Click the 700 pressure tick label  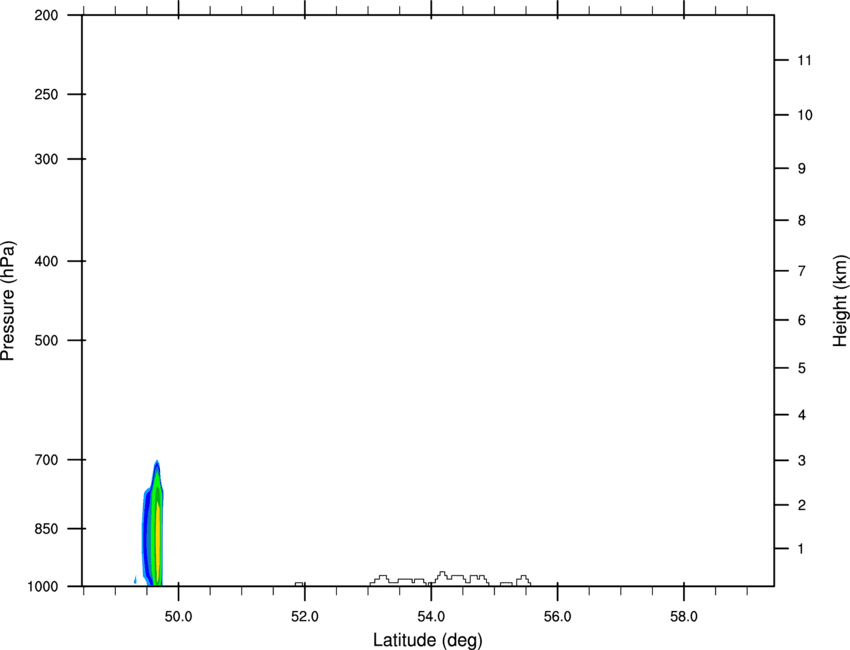[46, 460]
